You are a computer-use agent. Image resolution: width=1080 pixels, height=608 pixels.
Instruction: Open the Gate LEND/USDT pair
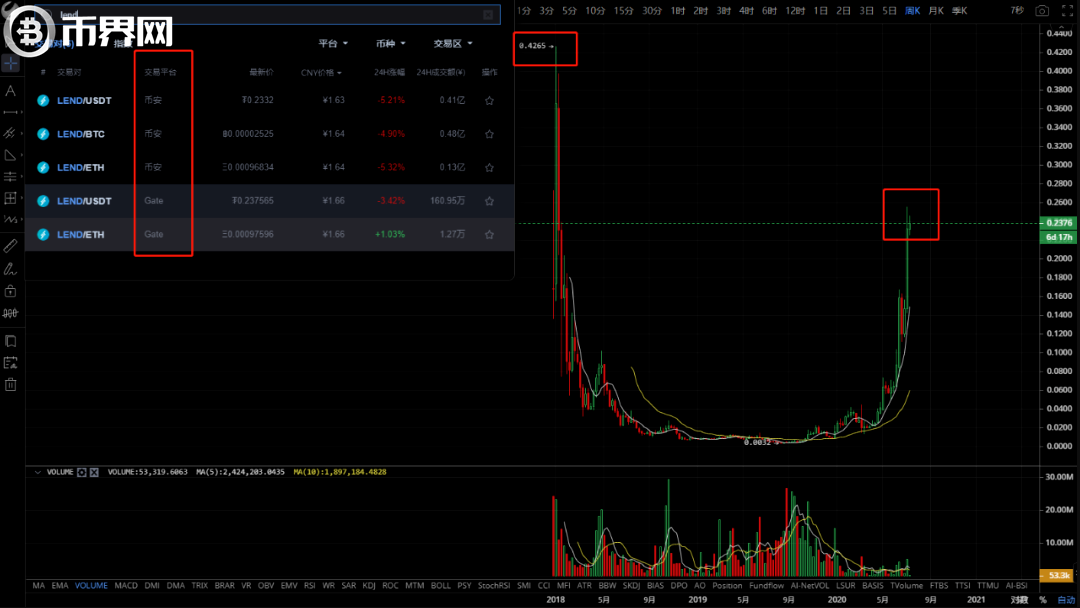(x=84, y=201)
